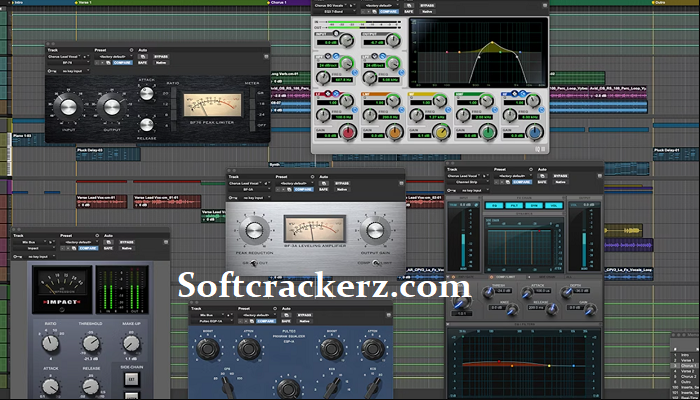Click automation icon in Impact plugin window
The width and height of the screenshot is (700, 400).
pyautogui.click(x=109, y=242)
